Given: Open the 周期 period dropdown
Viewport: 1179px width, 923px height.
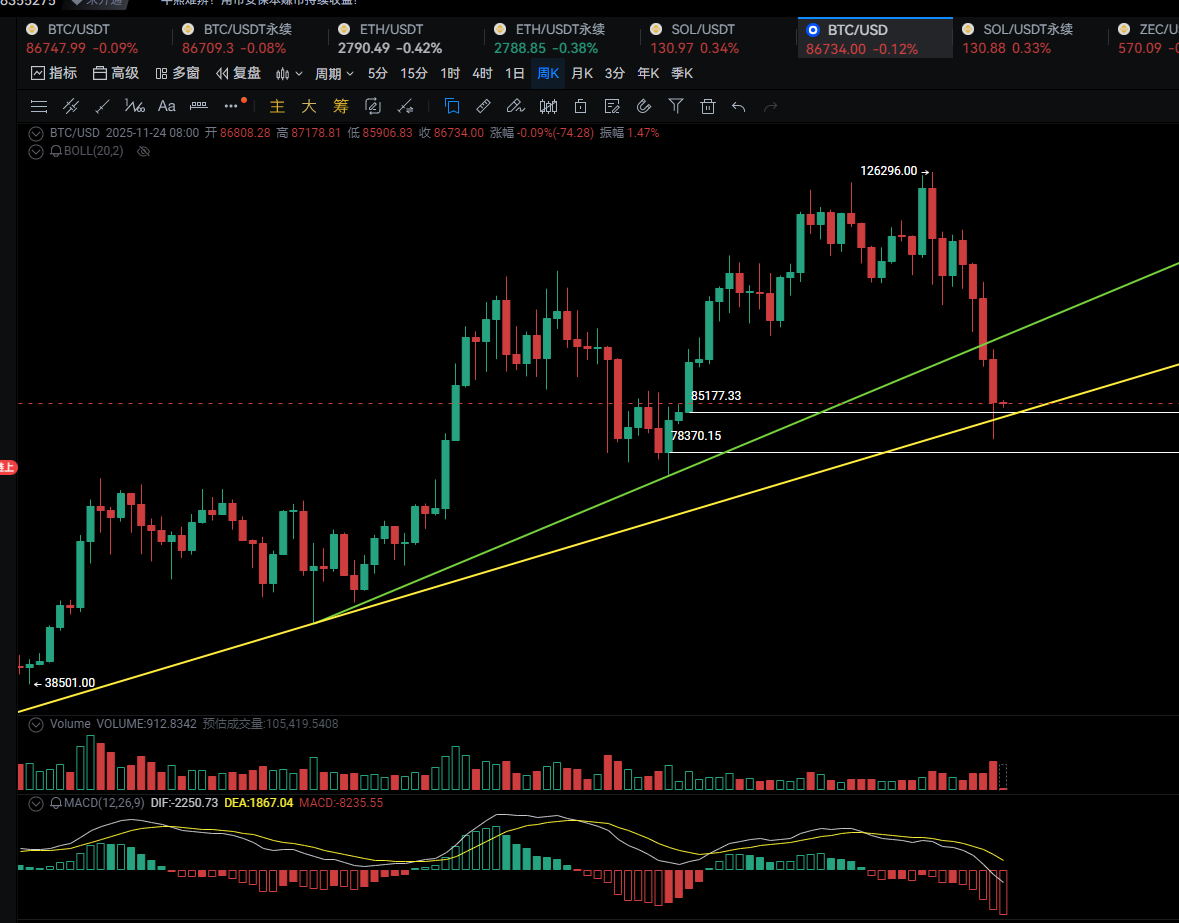Looking at the screenshot, I should pyautogui.click(x=334, y=73).
